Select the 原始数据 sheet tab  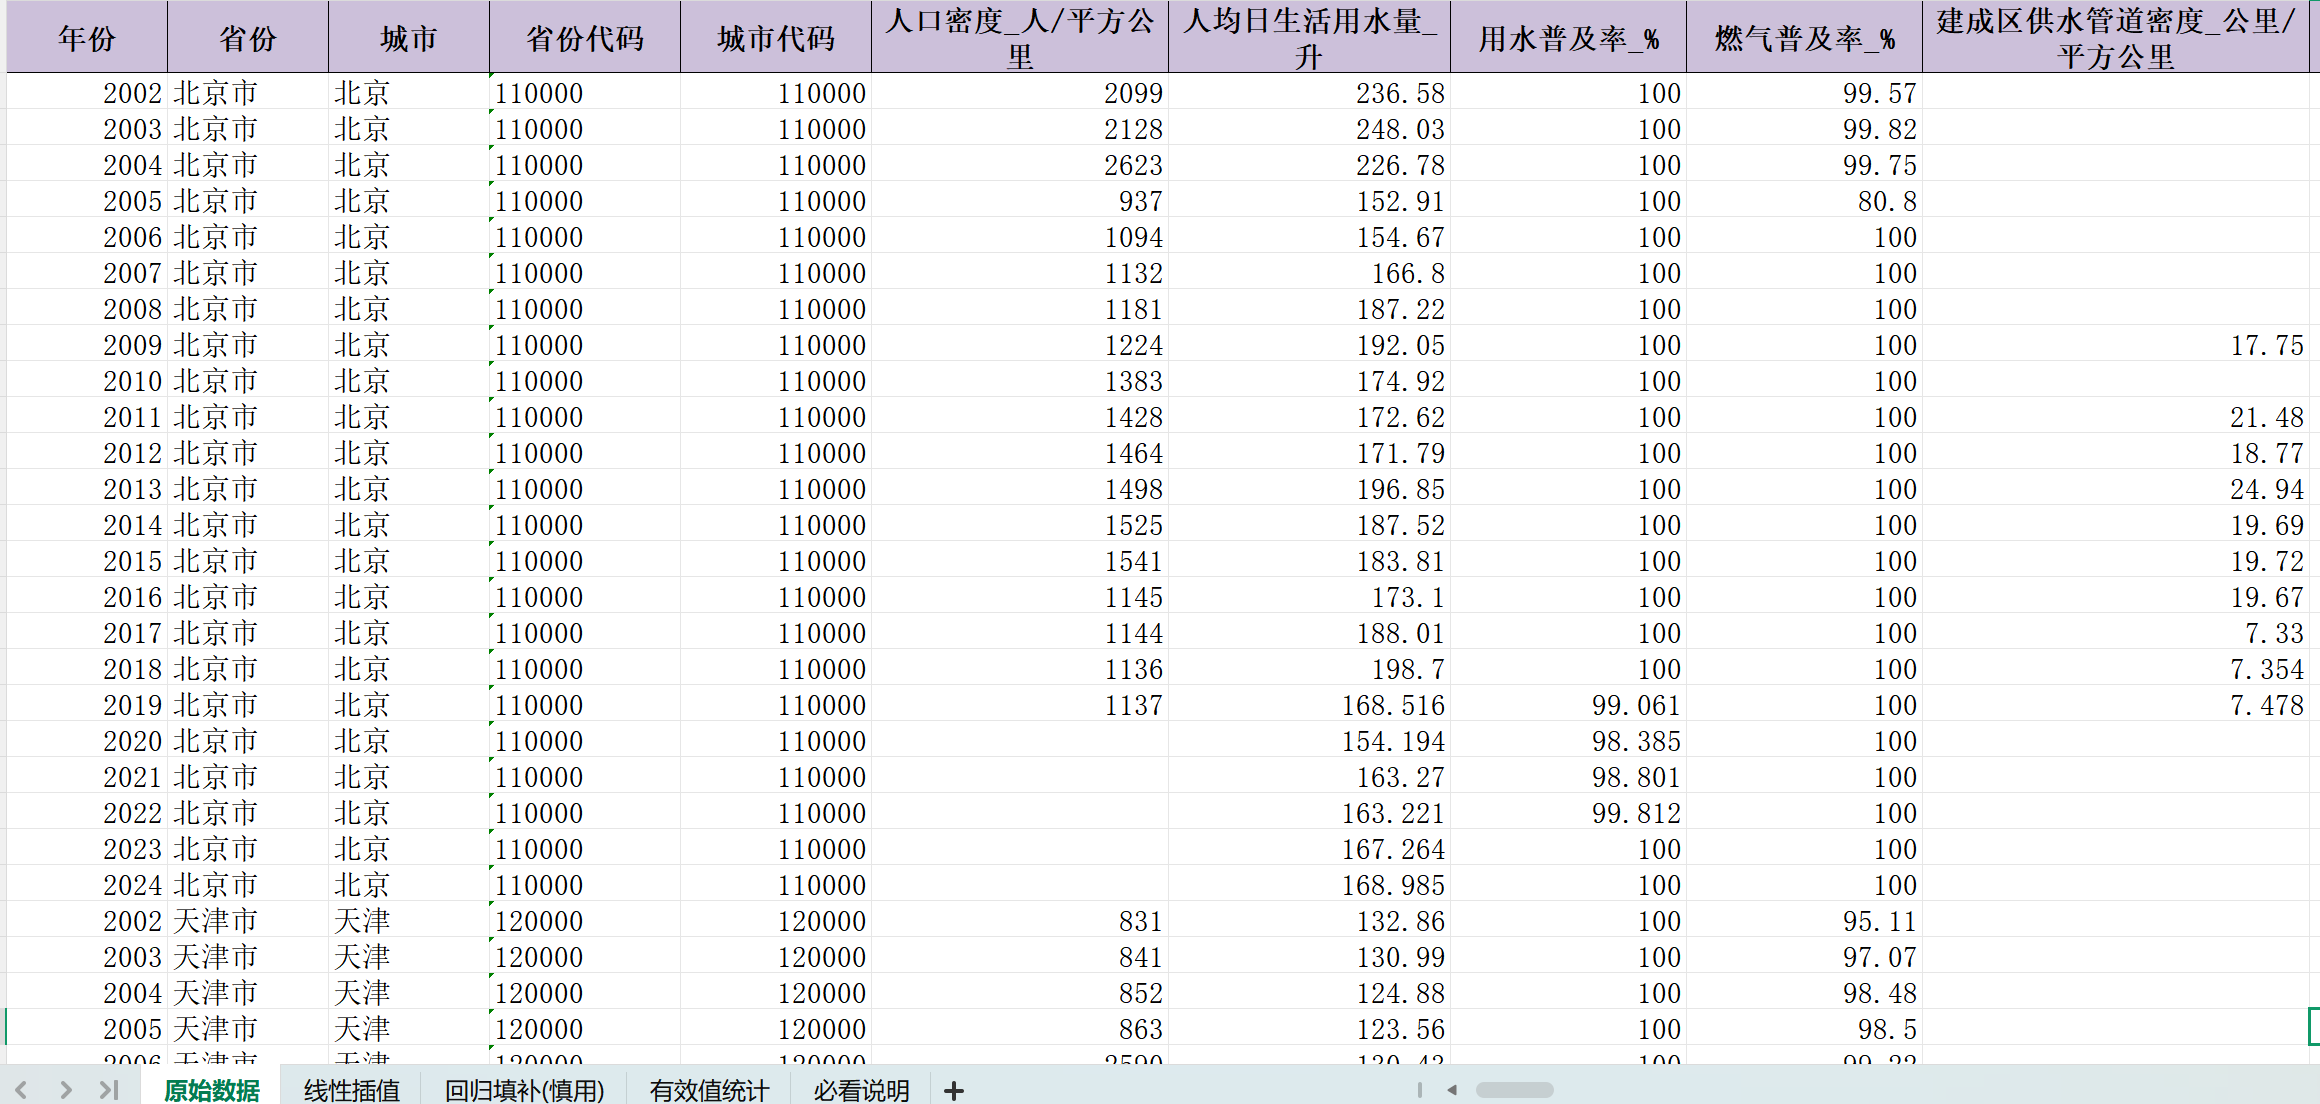tap(211, 1090)
